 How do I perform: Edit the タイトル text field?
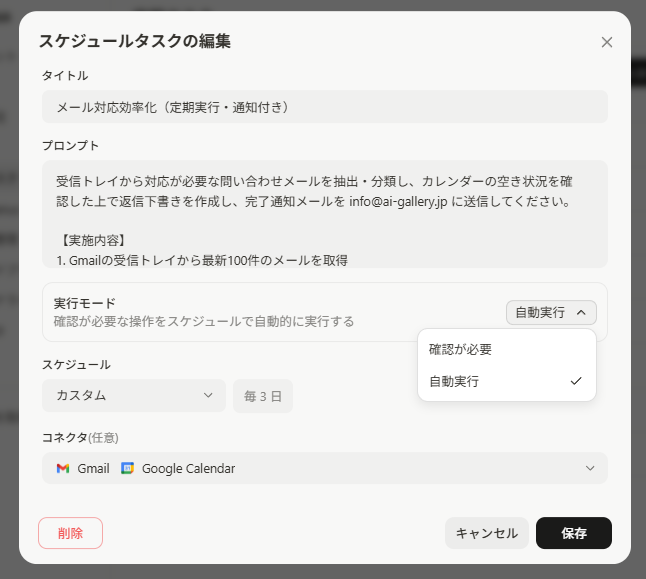(x=324, y=107)
